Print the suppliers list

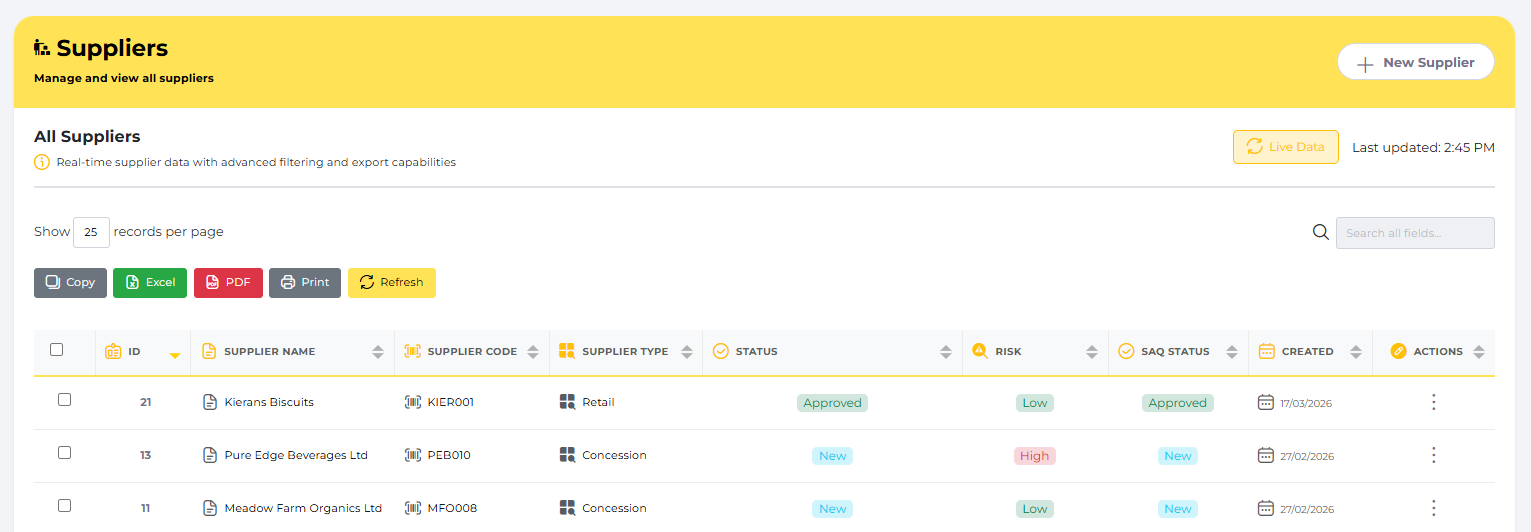tap(305, 282)
